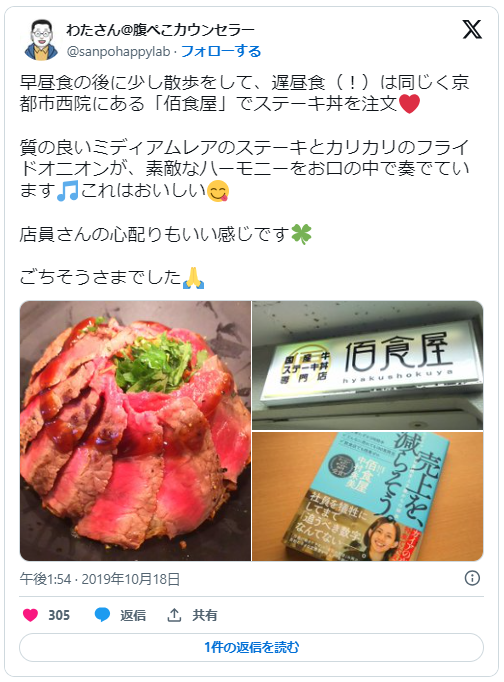Open the 佰食屋 signboard photo
Viewport: 504px width, 682px height.
tap(367, 365)
